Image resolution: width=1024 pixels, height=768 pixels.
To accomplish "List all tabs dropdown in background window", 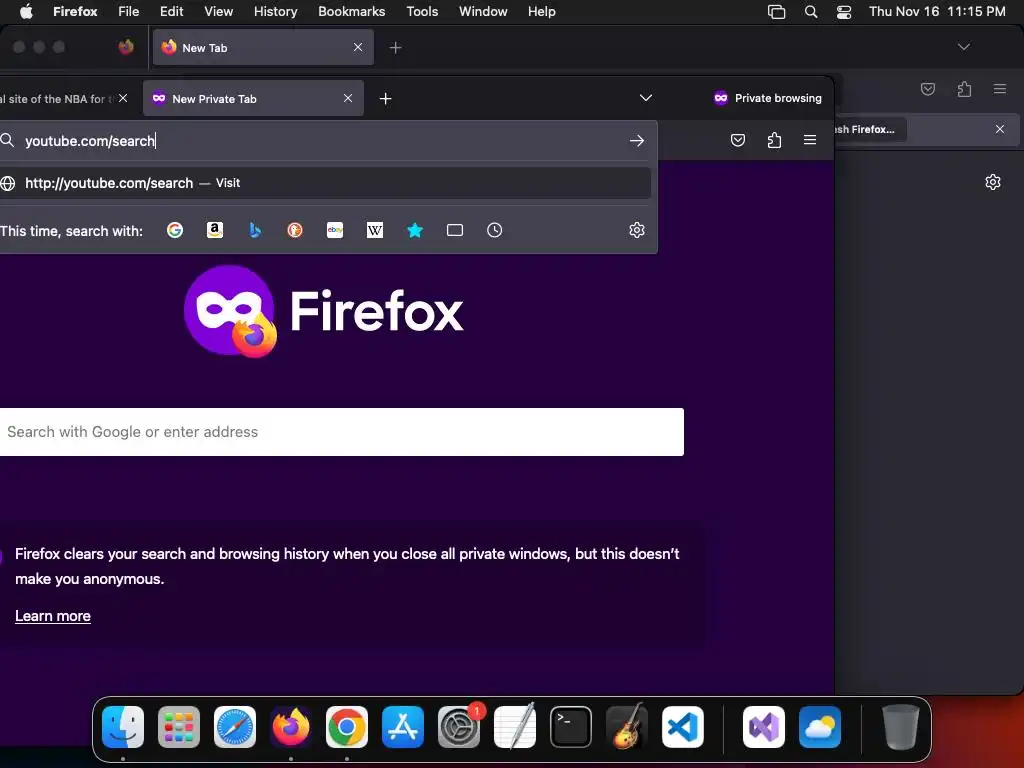I will (963, 47).
